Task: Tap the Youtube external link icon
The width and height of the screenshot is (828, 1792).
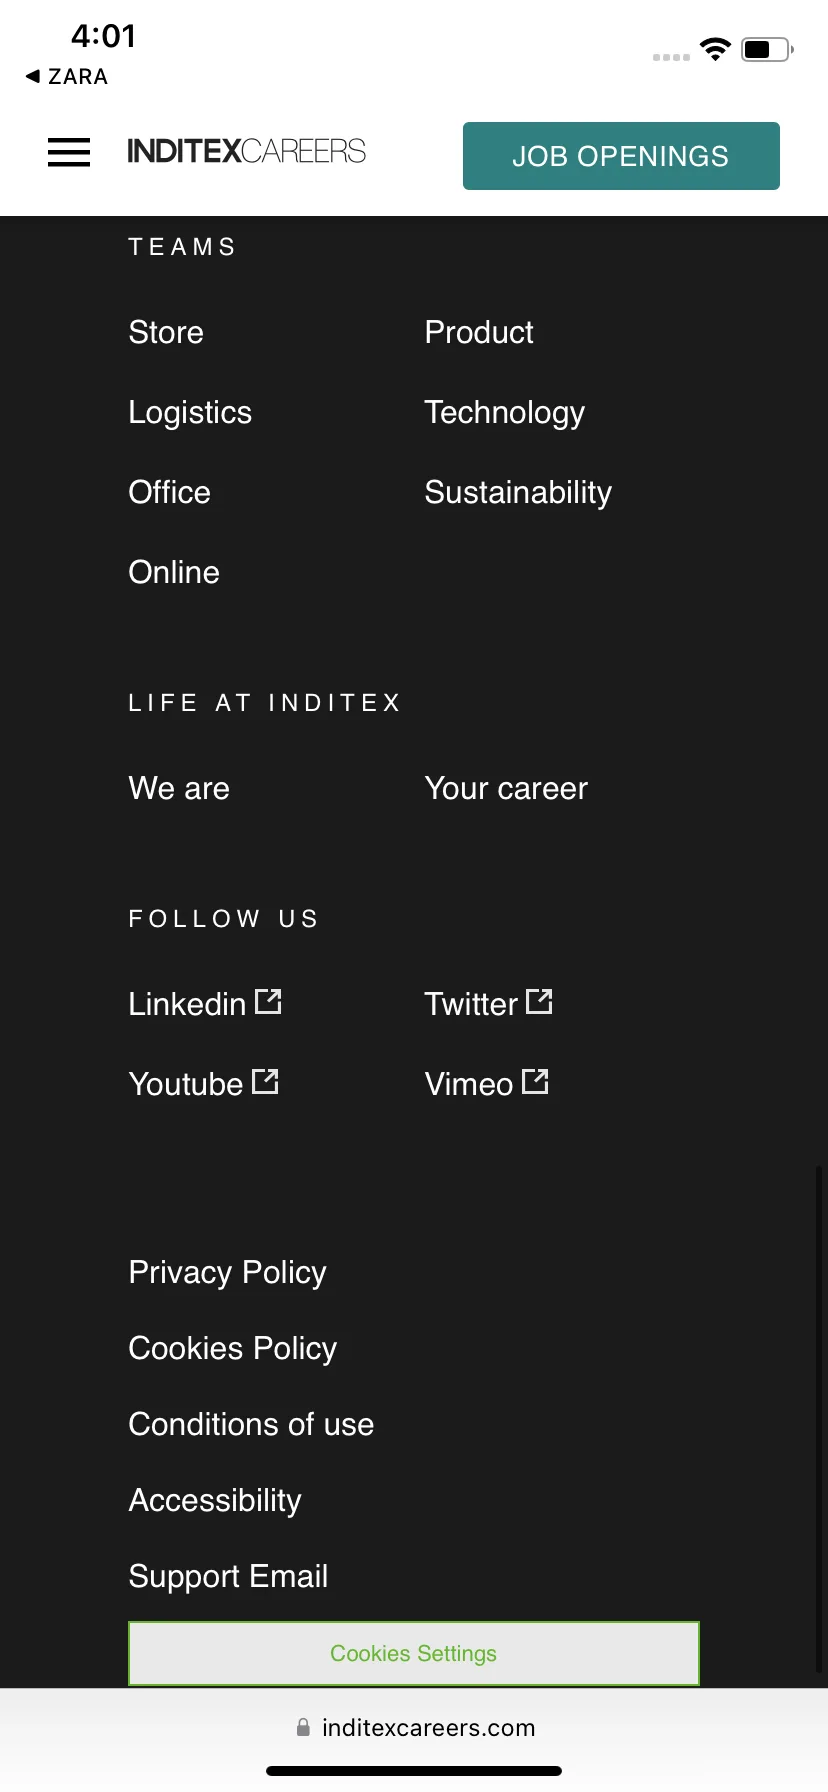Action: click(x=265, y=1081)
